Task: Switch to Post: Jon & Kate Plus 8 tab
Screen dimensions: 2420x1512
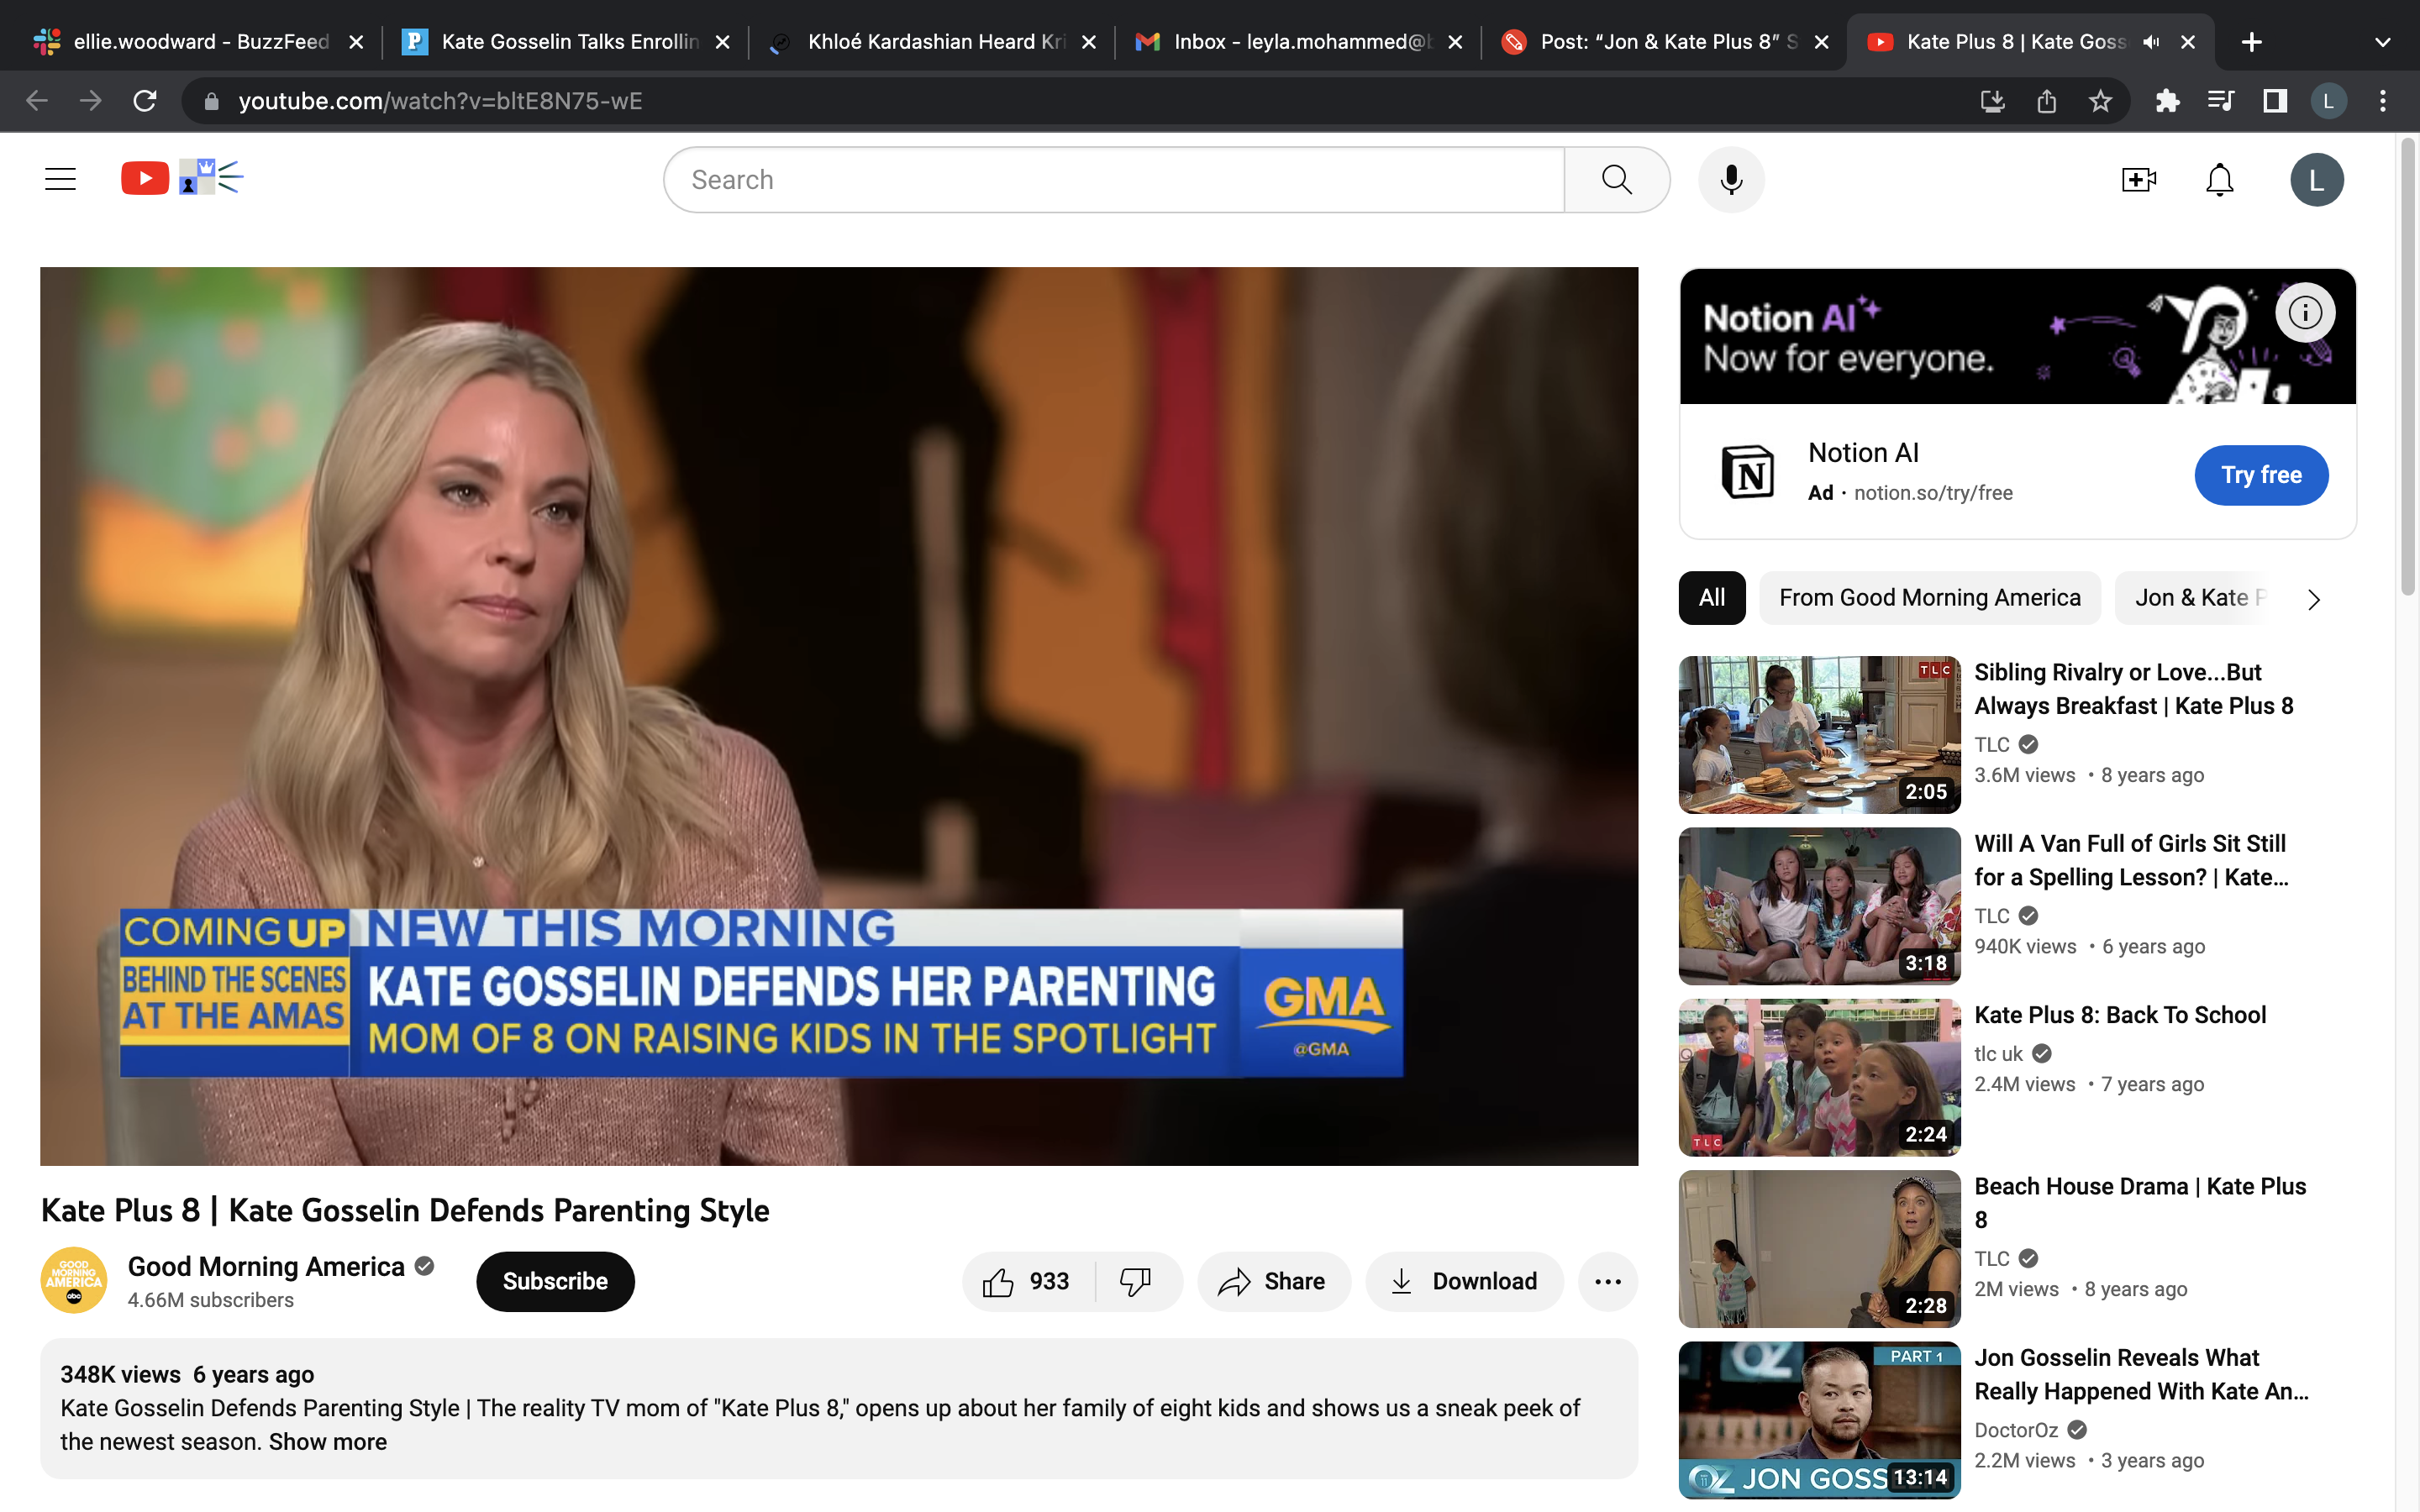Action: [x=1665, y=42]
